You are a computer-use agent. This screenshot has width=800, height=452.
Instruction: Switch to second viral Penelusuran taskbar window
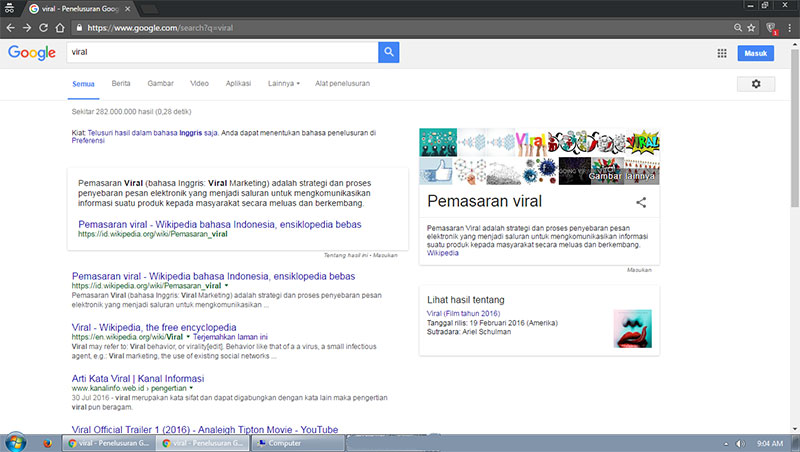[x=203, y=443]
